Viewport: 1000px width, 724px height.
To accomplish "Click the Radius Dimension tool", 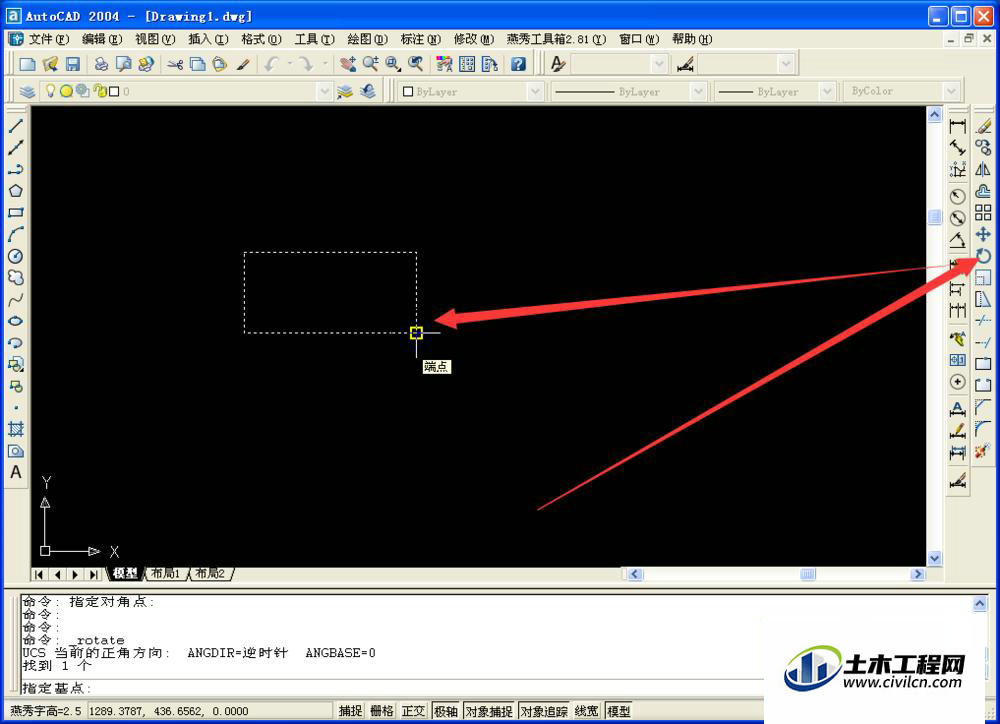I will click(x=957, y=196).
